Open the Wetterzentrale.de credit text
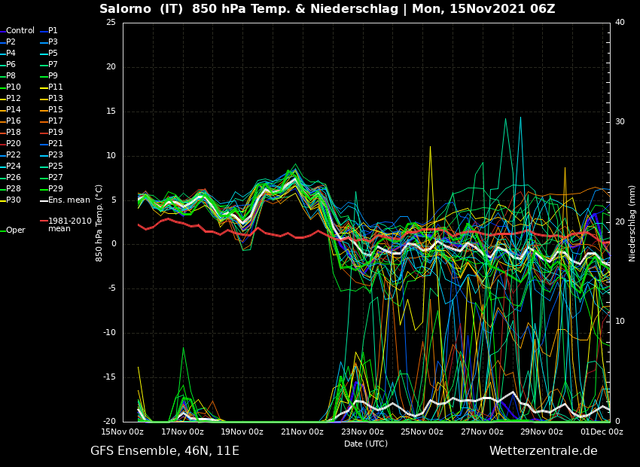Viewport: 640px width, 467px height. [543, 451]
